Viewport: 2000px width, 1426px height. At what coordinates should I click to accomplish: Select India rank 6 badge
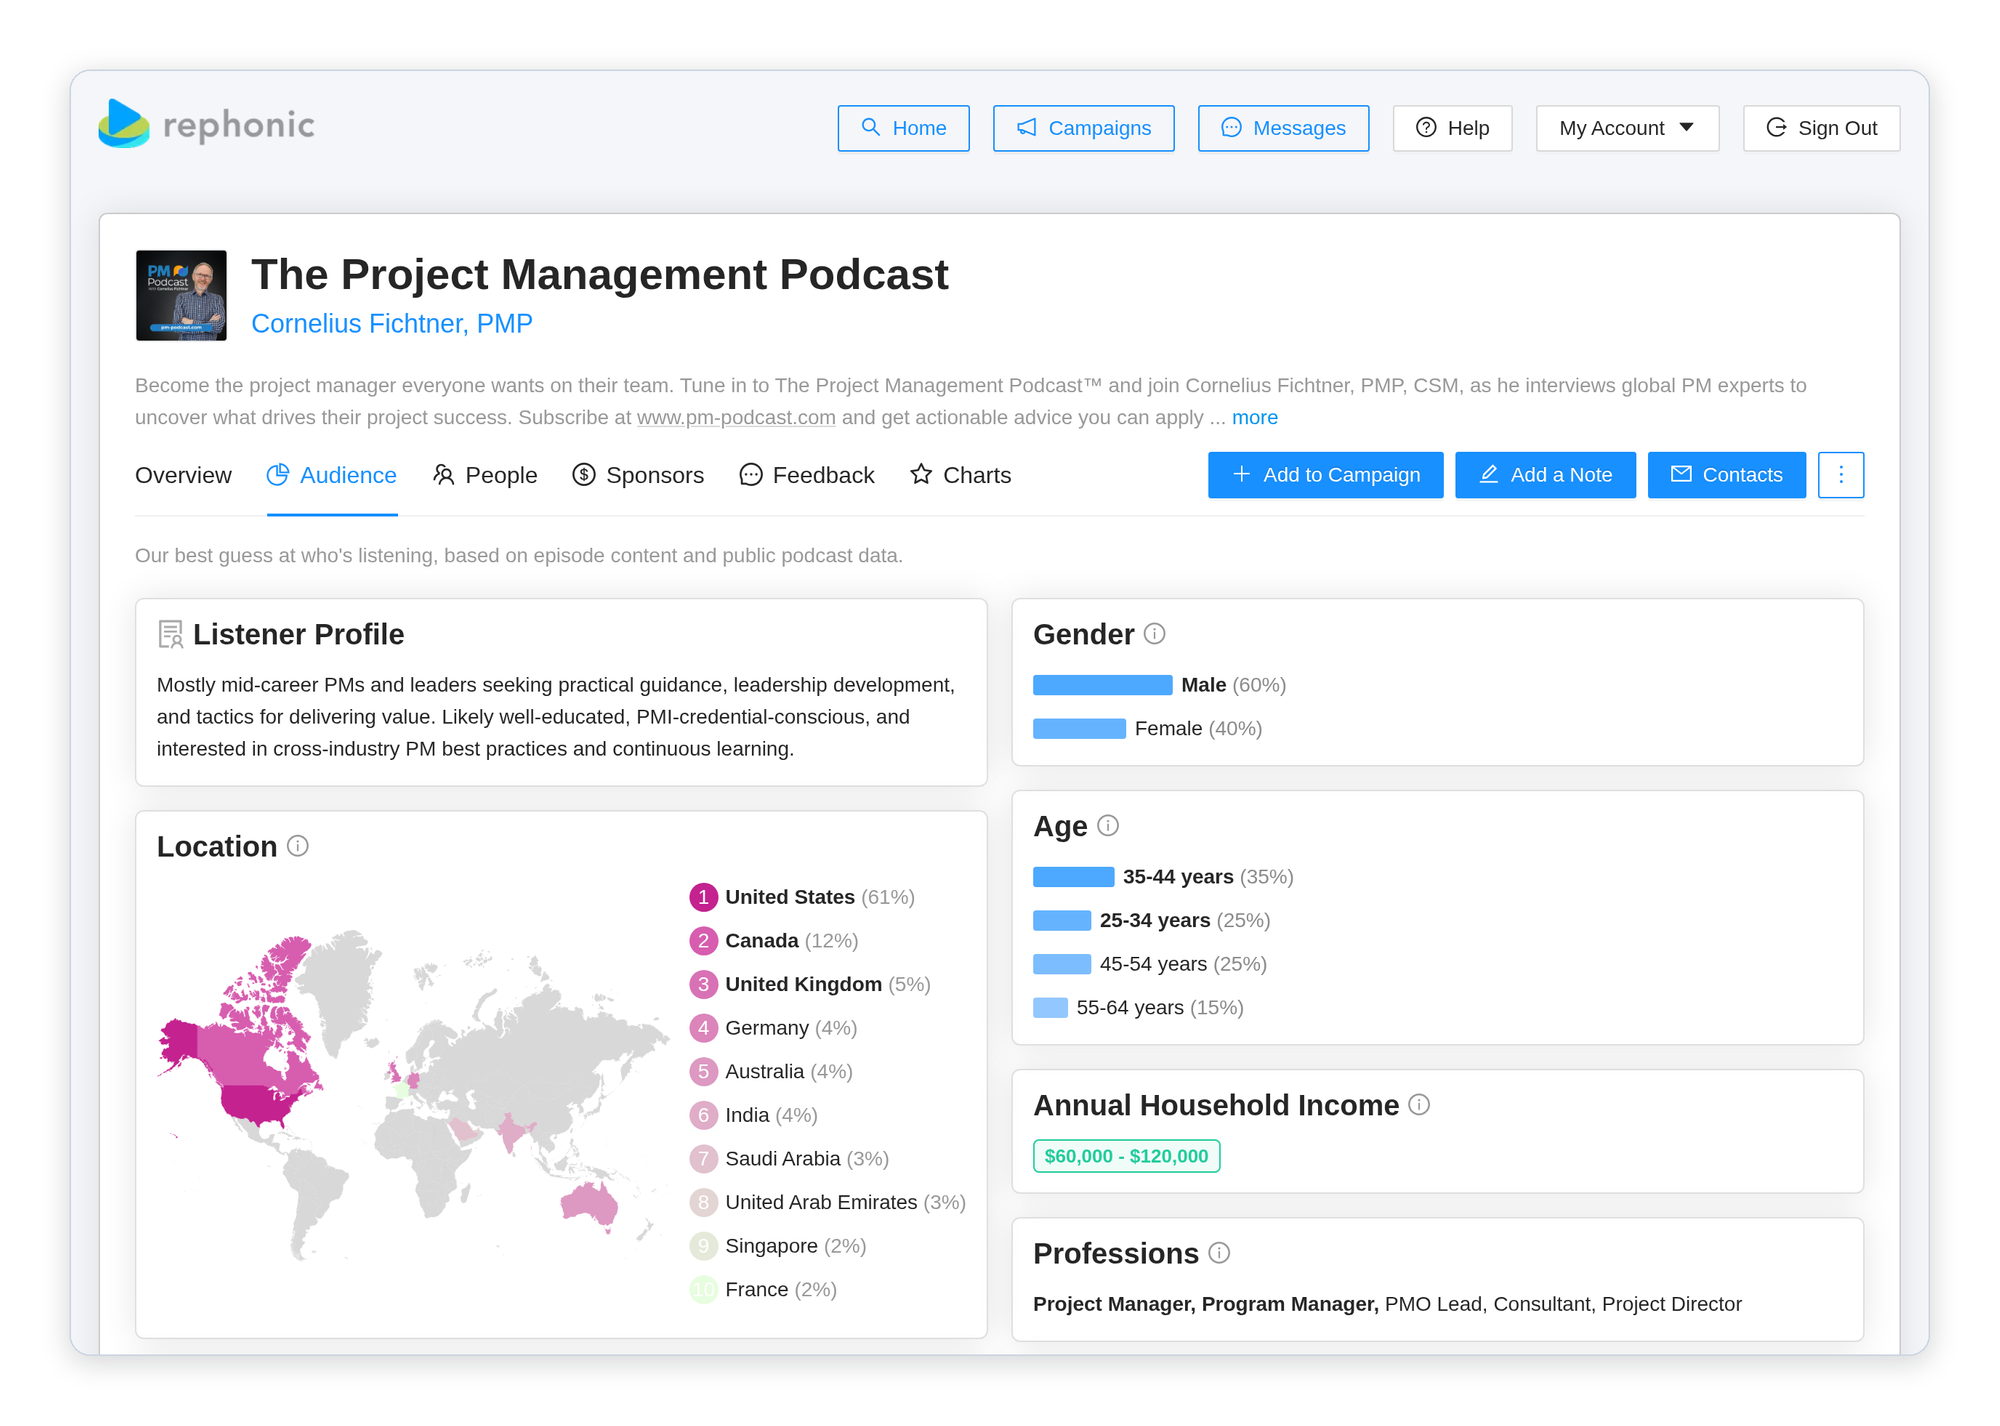(x=703, y=1115)
